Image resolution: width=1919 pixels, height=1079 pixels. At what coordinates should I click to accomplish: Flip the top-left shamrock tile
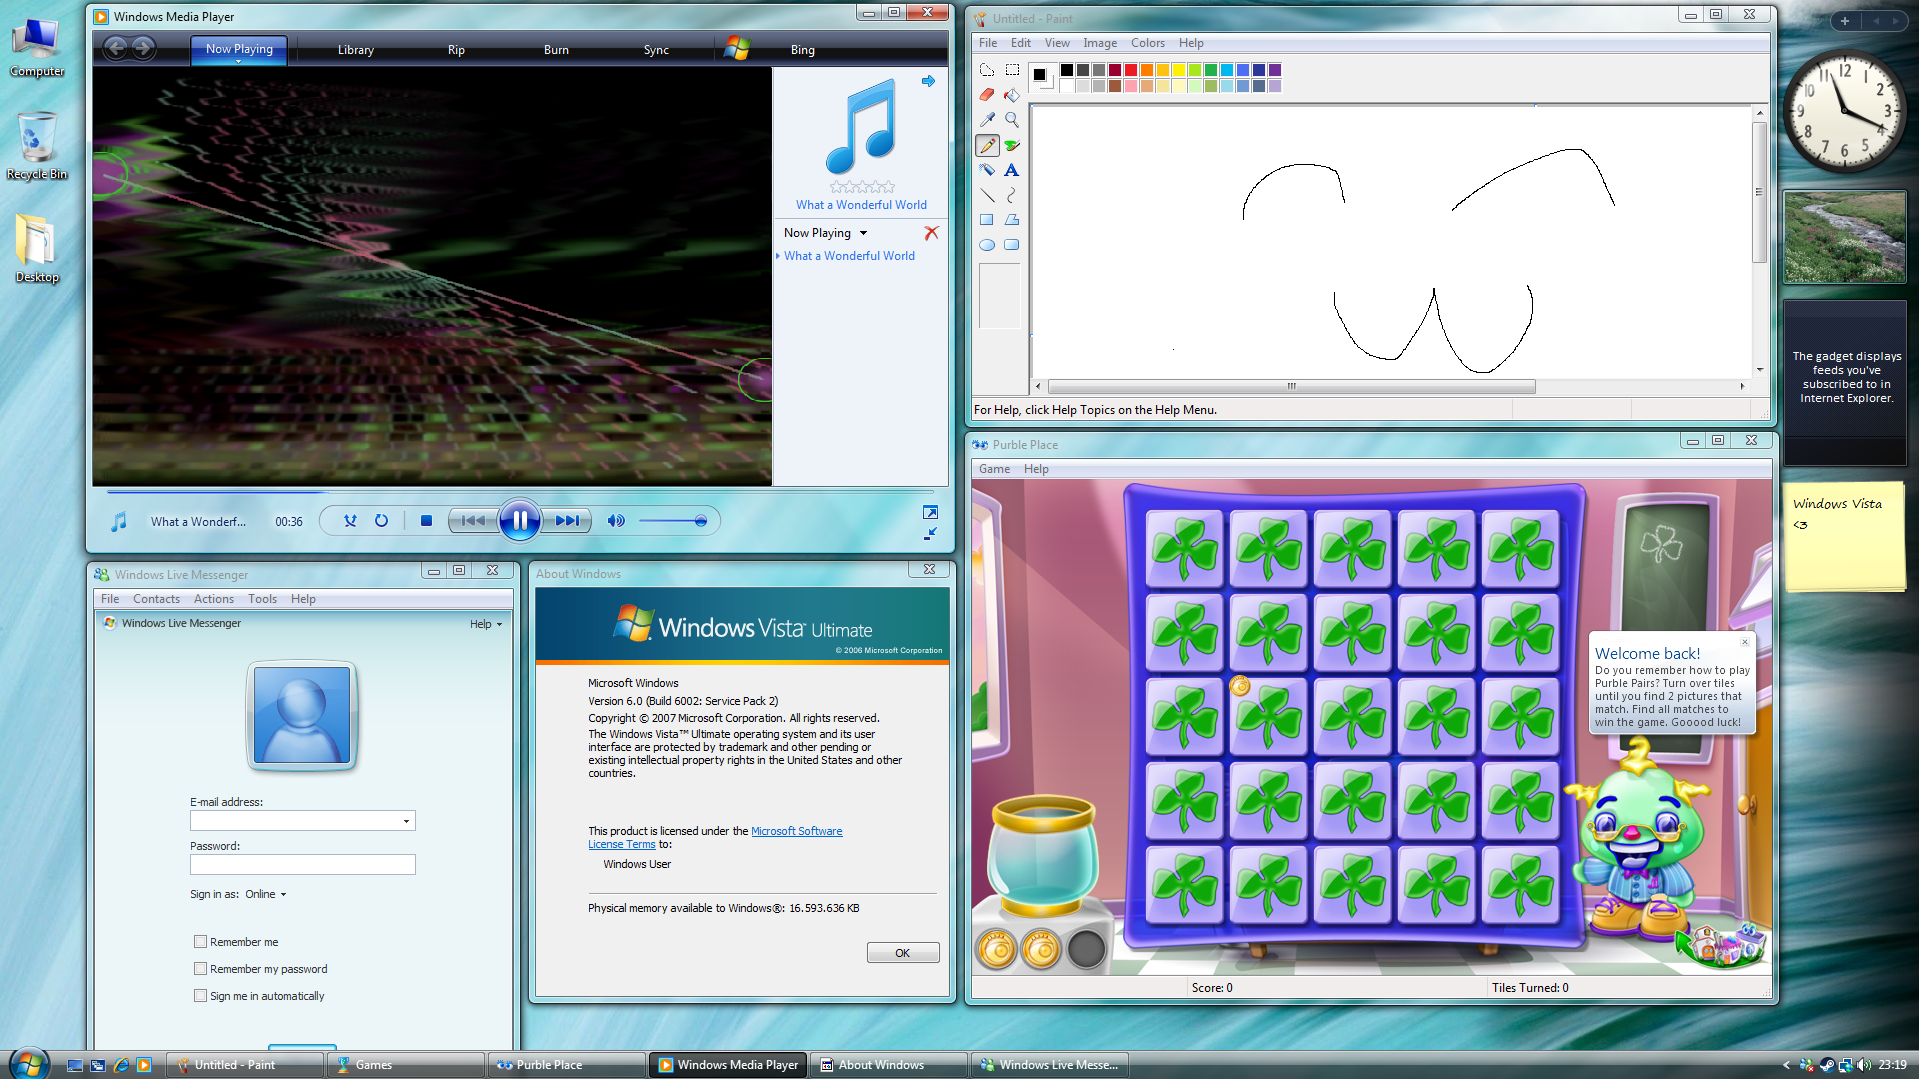coord(1185,549)
